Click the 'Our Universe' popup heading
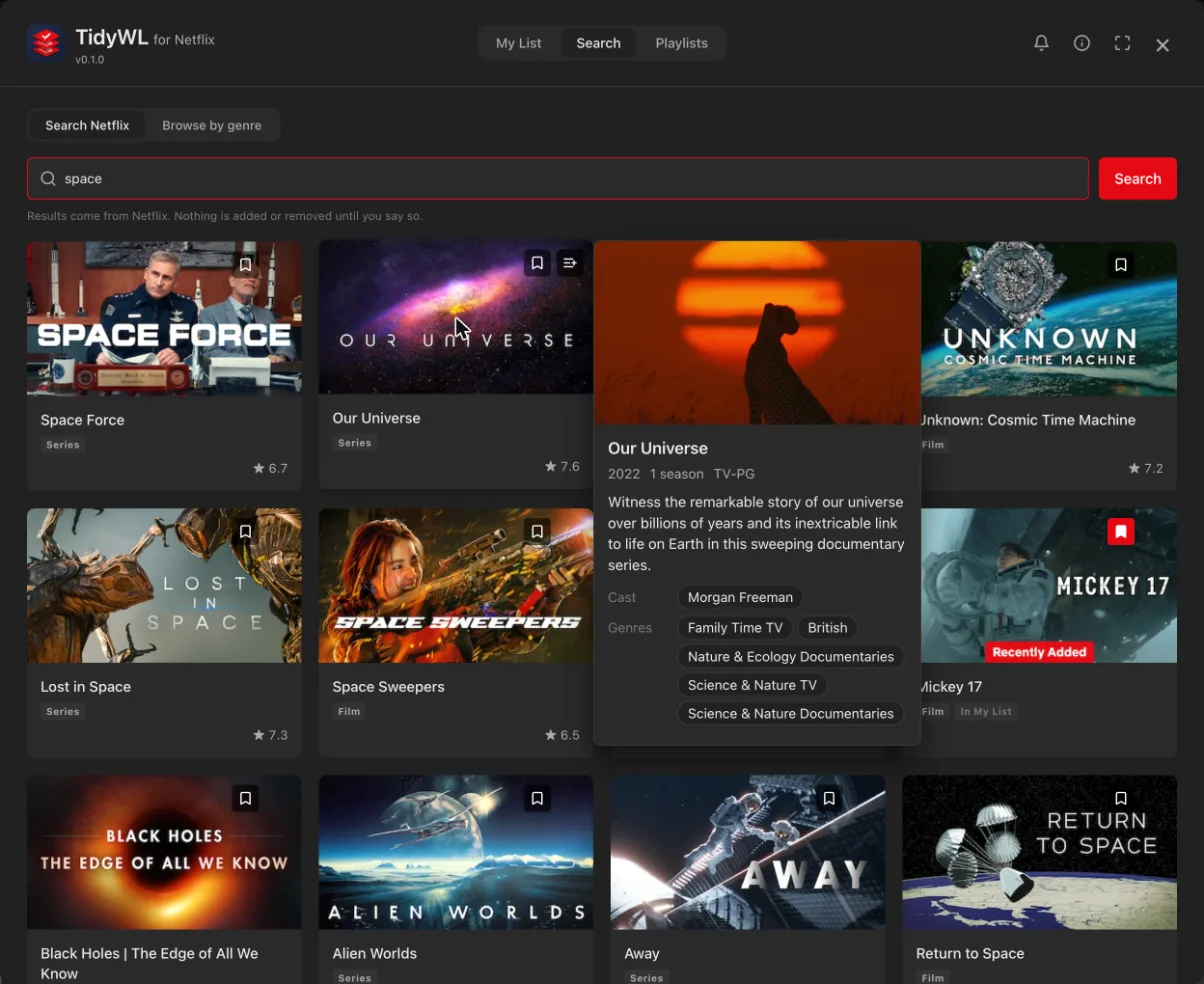The image size is (1204, 984). point(658,448)
